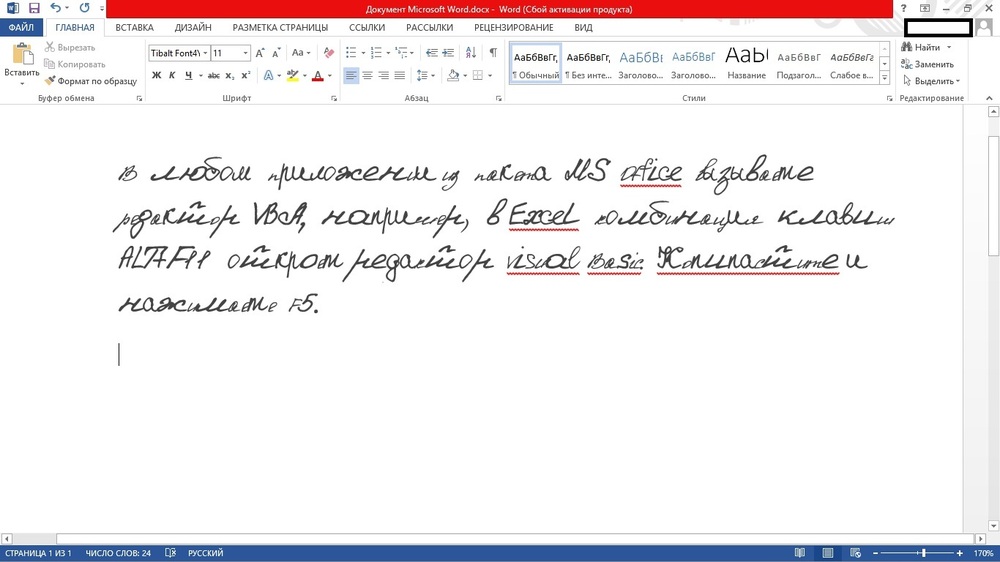Viewport: 1000px width, 562px height.
Task: Toggle Italic formatting (К)
Action: pyautogui.click(x=171, y=76)
